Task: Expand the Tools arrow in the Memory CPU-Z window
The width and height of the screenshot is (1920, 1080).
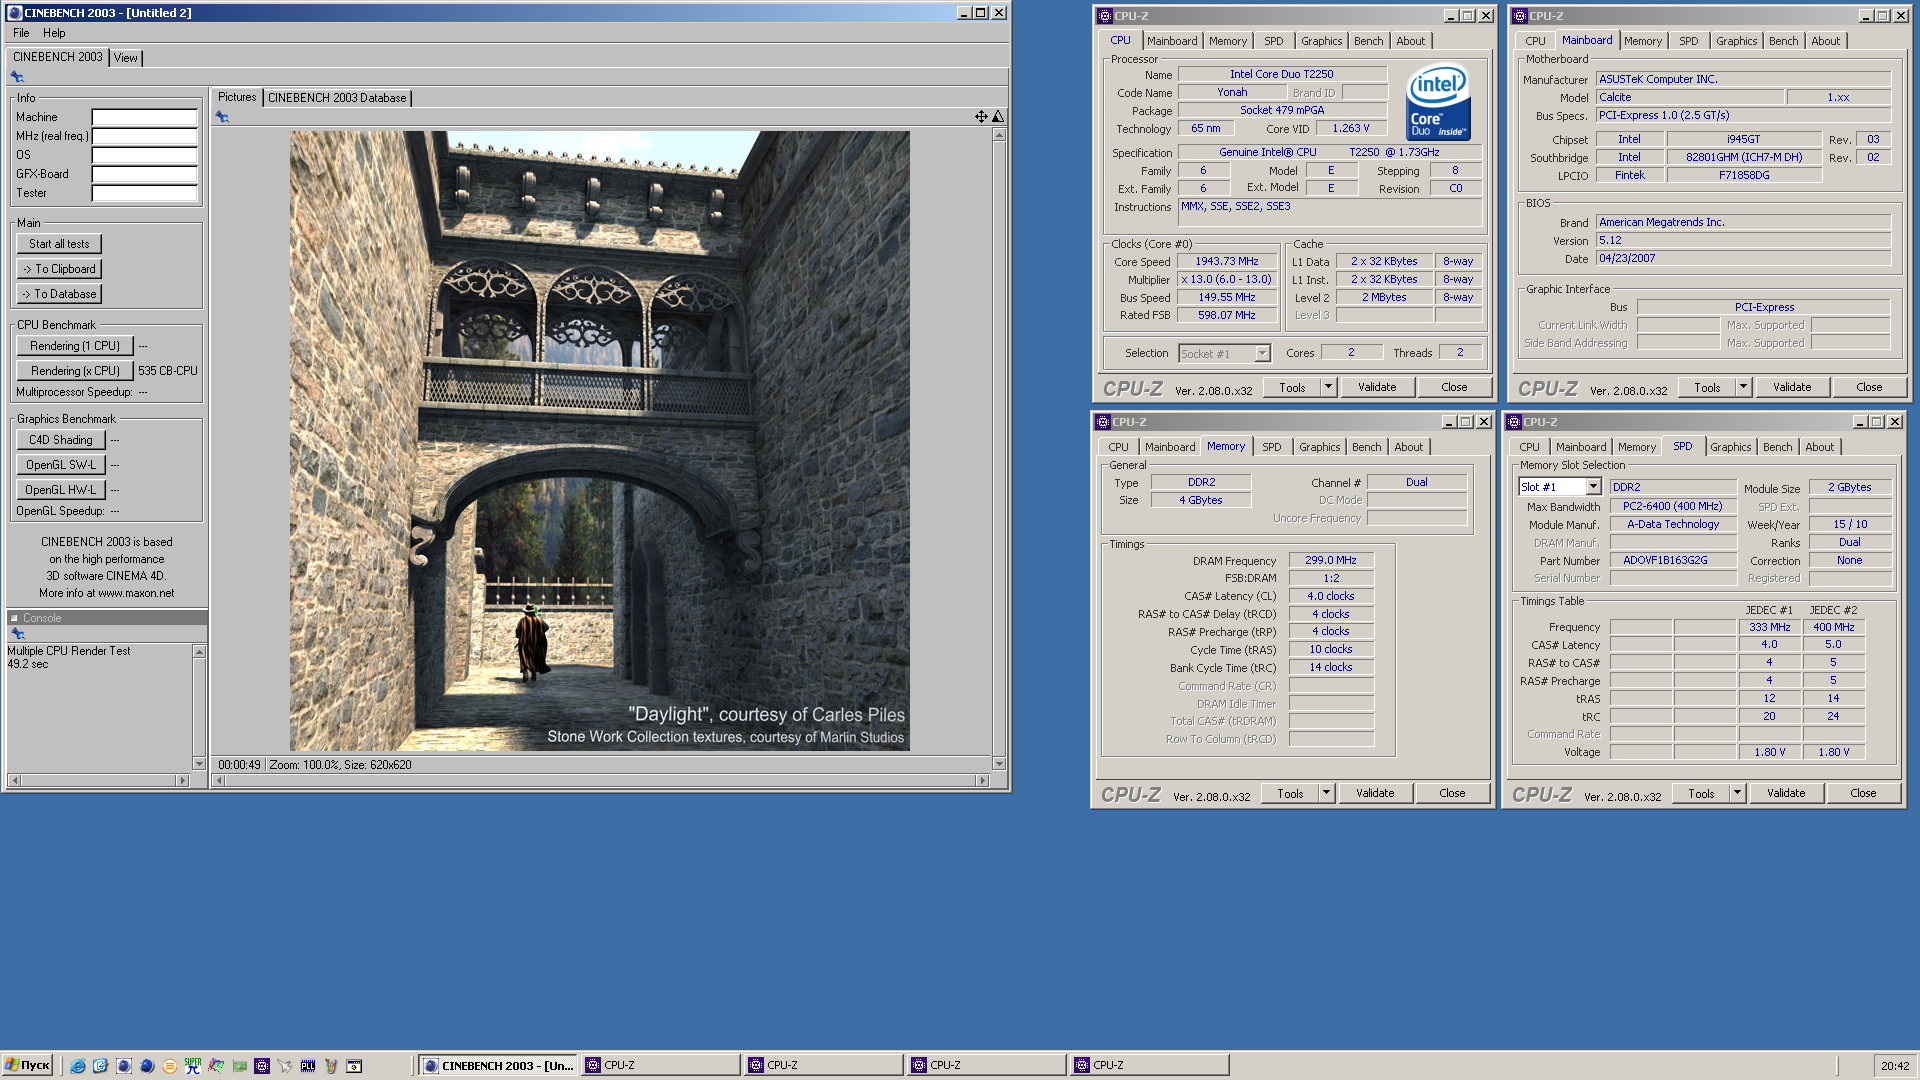Action: (x=1326, y=793)
